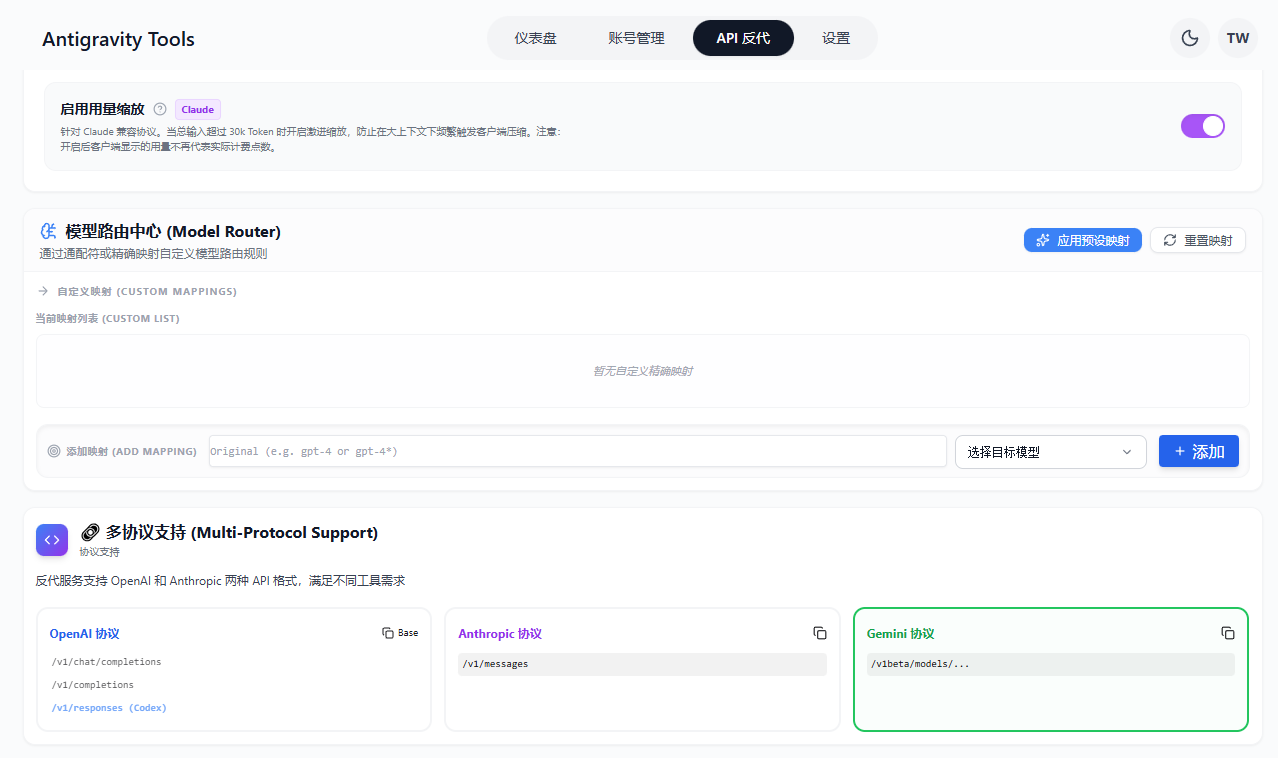Open the TW user avatar

point(1237,38)
